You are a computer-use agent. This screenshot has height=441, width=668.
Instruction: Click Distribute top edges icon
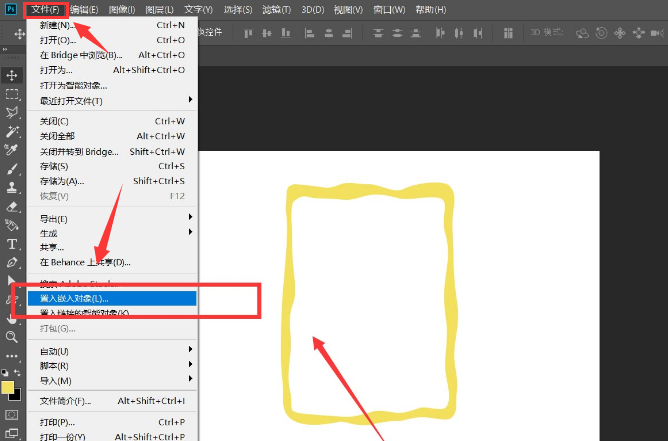pyautogui.click(x=378, y=33)
